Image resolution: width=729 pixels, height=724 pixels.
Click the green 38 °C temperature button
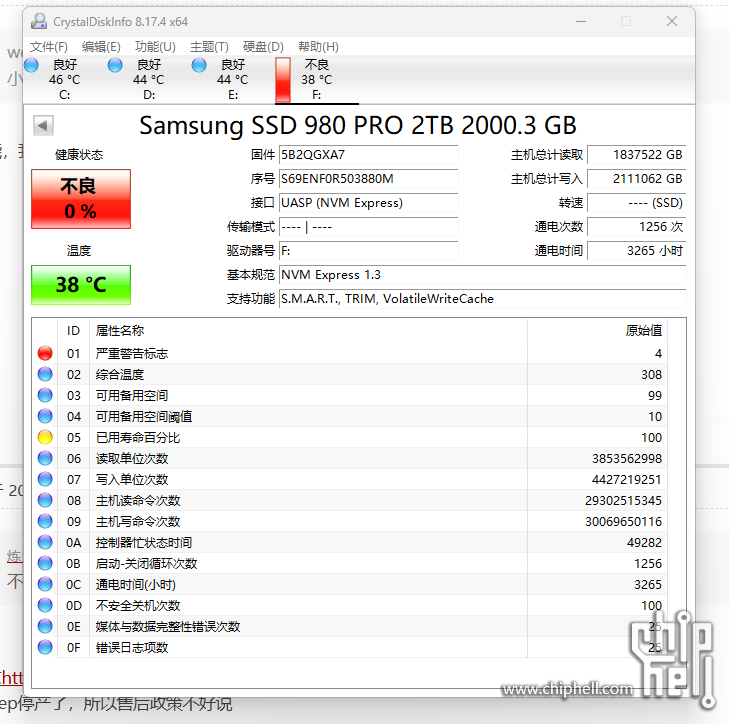[x=81, y=285]
